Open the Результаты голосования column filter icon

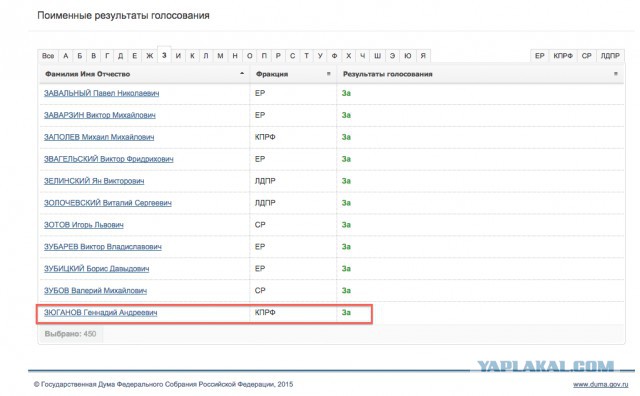[616, 74]
